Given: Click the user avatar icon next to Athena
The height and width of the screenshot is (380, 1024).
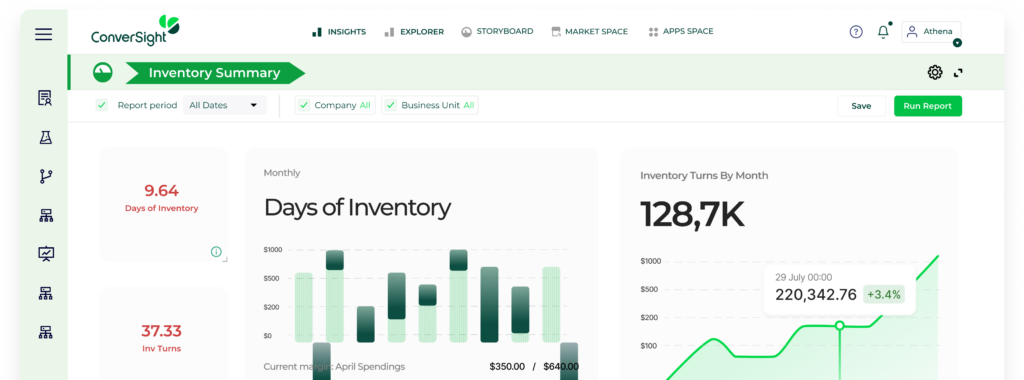Looking at the screenshot, I should pos(912,31).
